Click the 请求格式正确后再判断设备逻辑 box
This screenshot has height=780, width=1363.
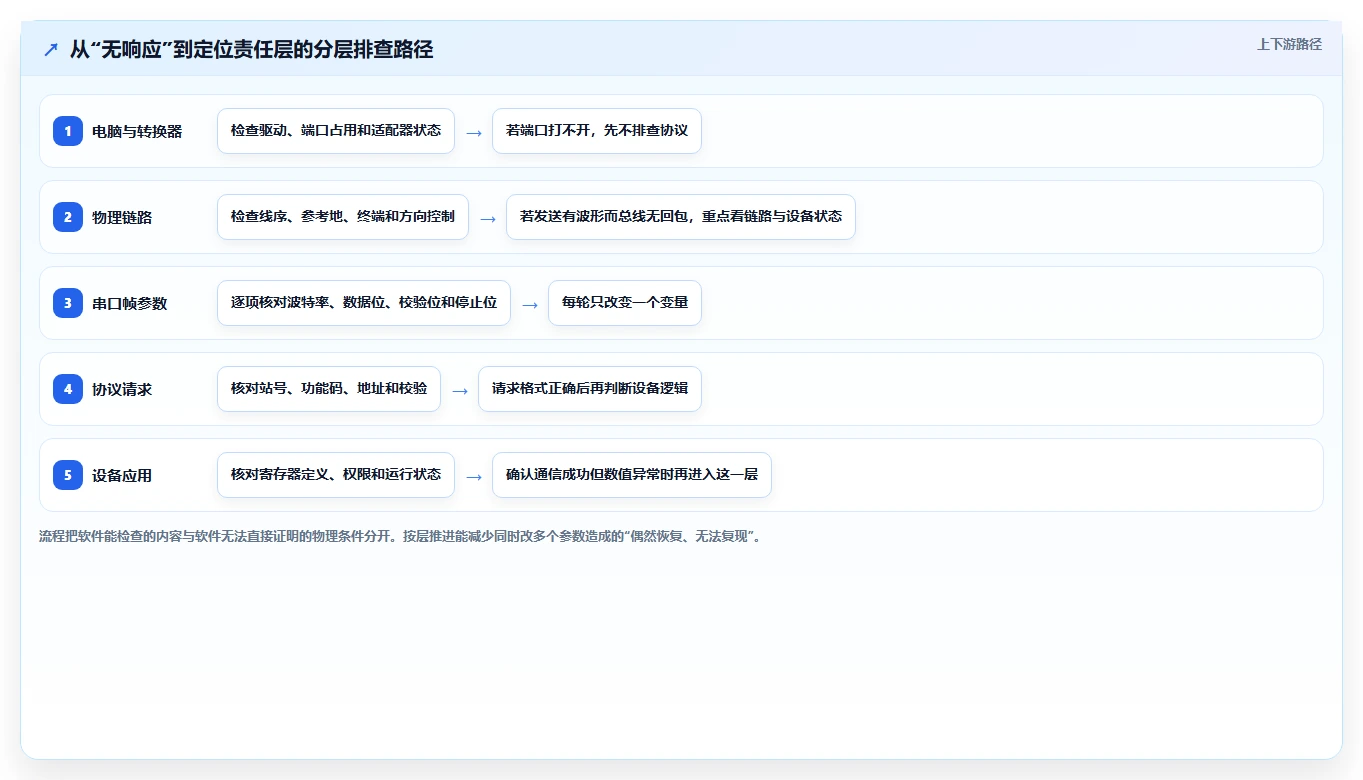pos(590,389)
